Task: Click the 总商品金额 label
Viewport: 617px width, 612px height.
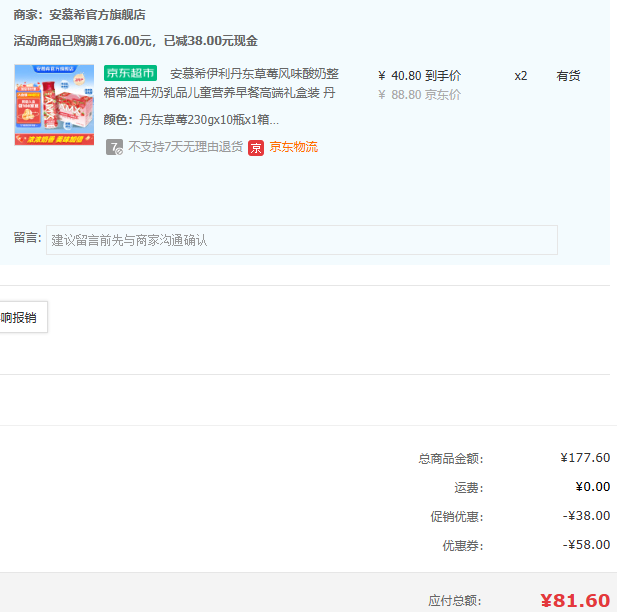Action: [451, 459]
